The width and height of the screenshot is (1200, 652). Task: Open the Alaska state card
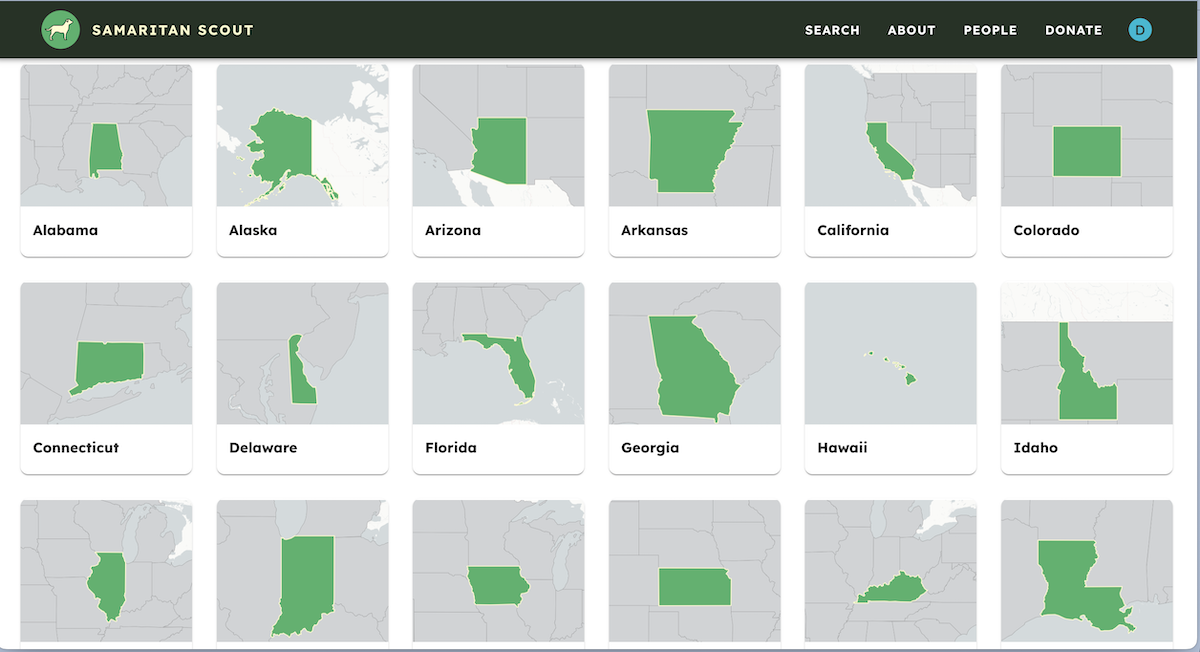coord(302,160)
